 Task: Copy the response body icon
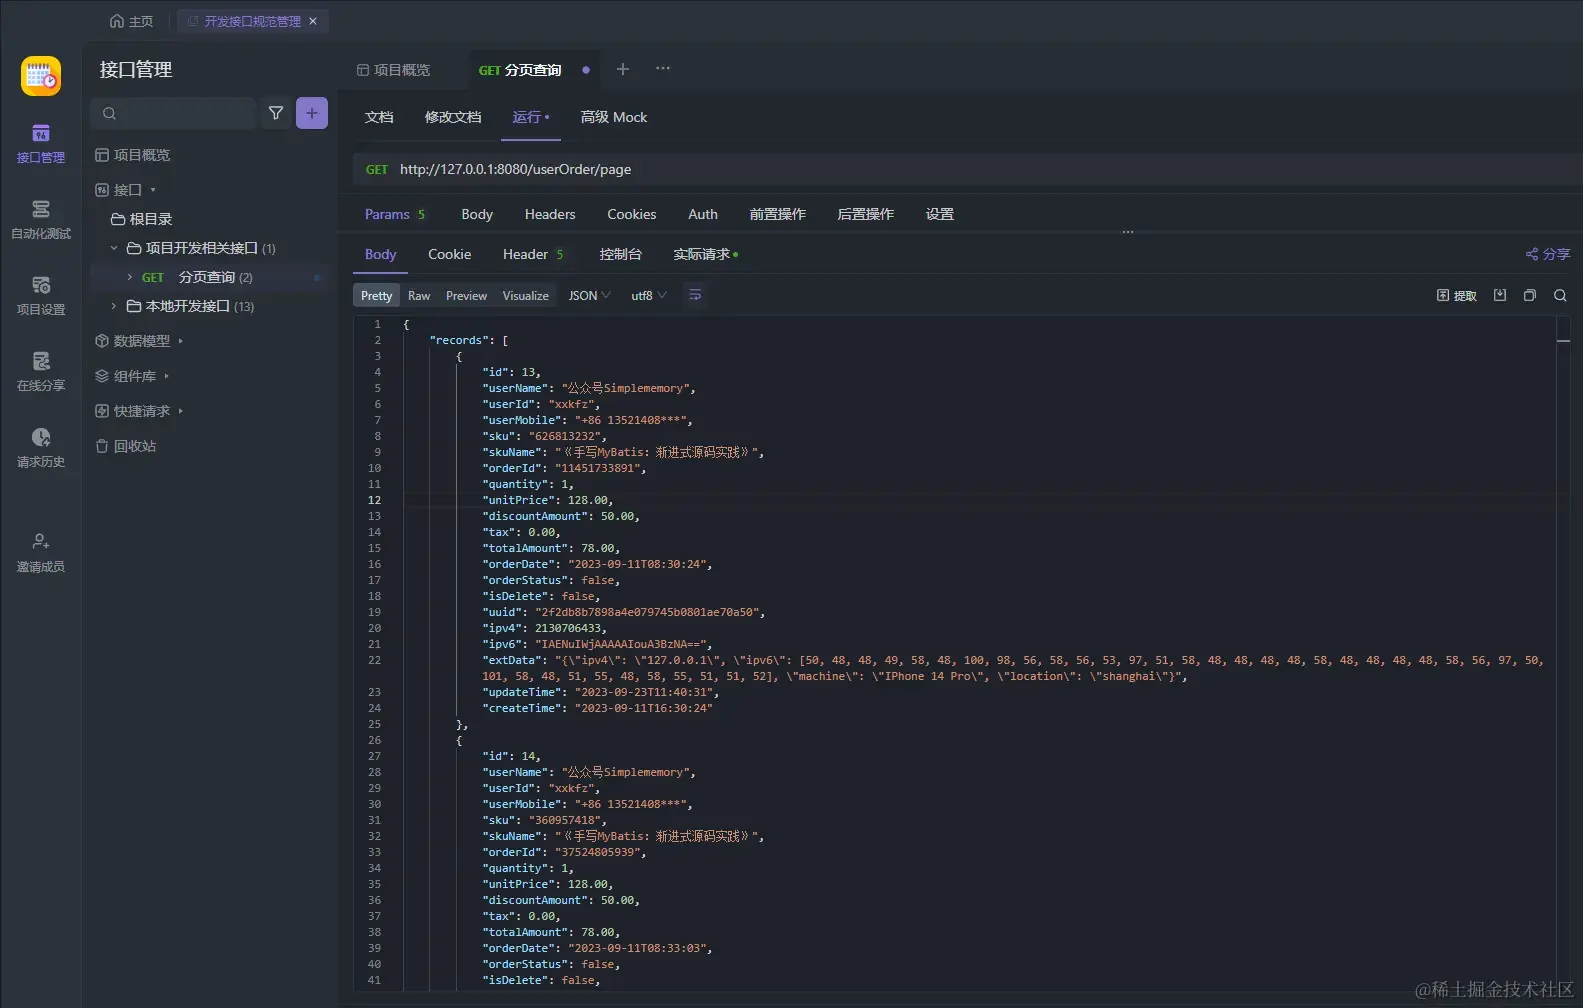tap(1530, 295)
